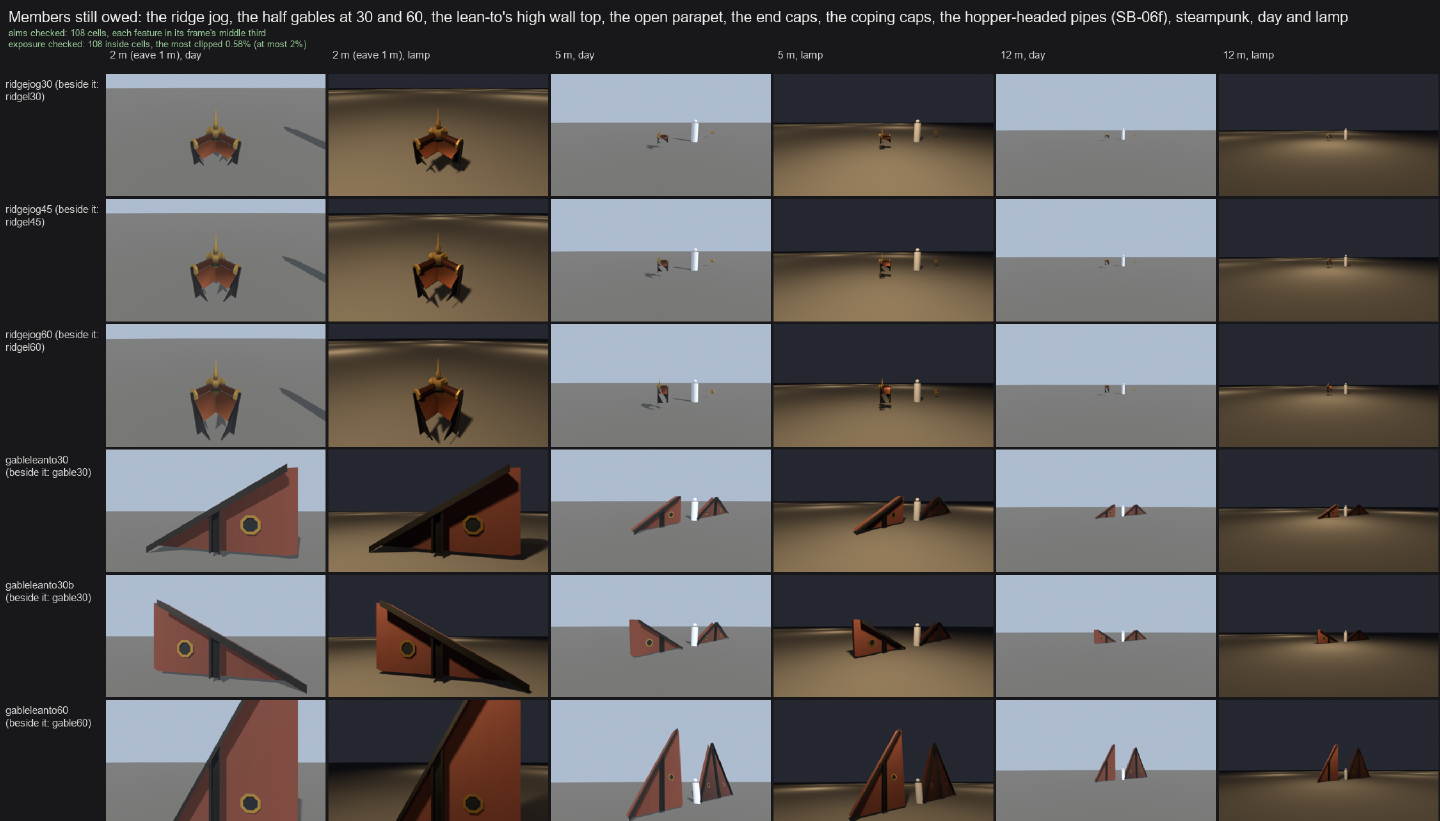View ridgejog60 cell under 5 m day
Screen dimensions: 1440x821
[661, 385]
